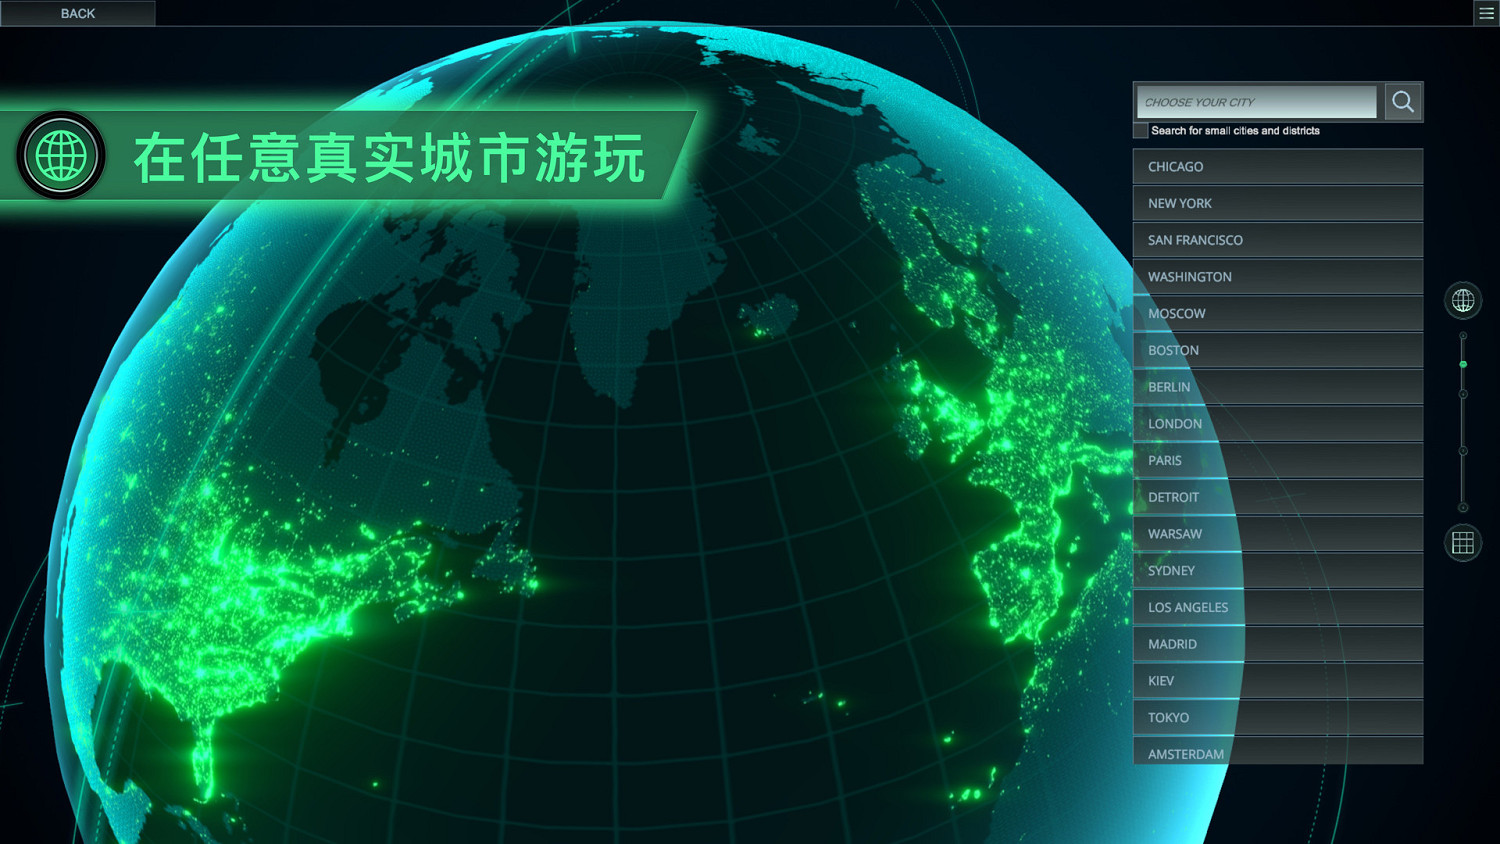
Task: Click the magnifying glass search icon
Action: tap(1402, 101)
